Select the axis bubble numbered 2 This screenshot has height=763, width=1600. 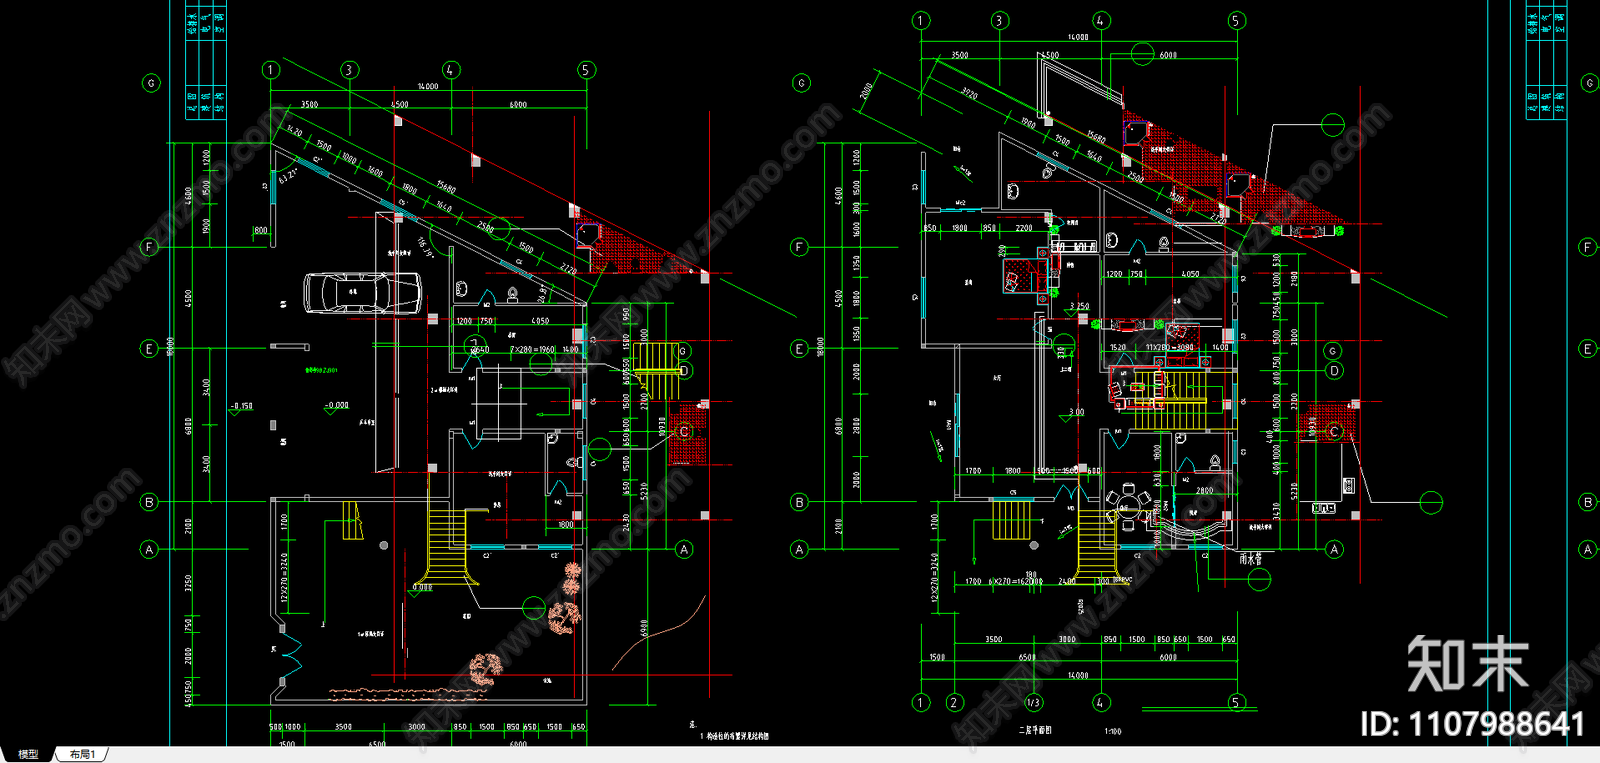pos(954,703)
